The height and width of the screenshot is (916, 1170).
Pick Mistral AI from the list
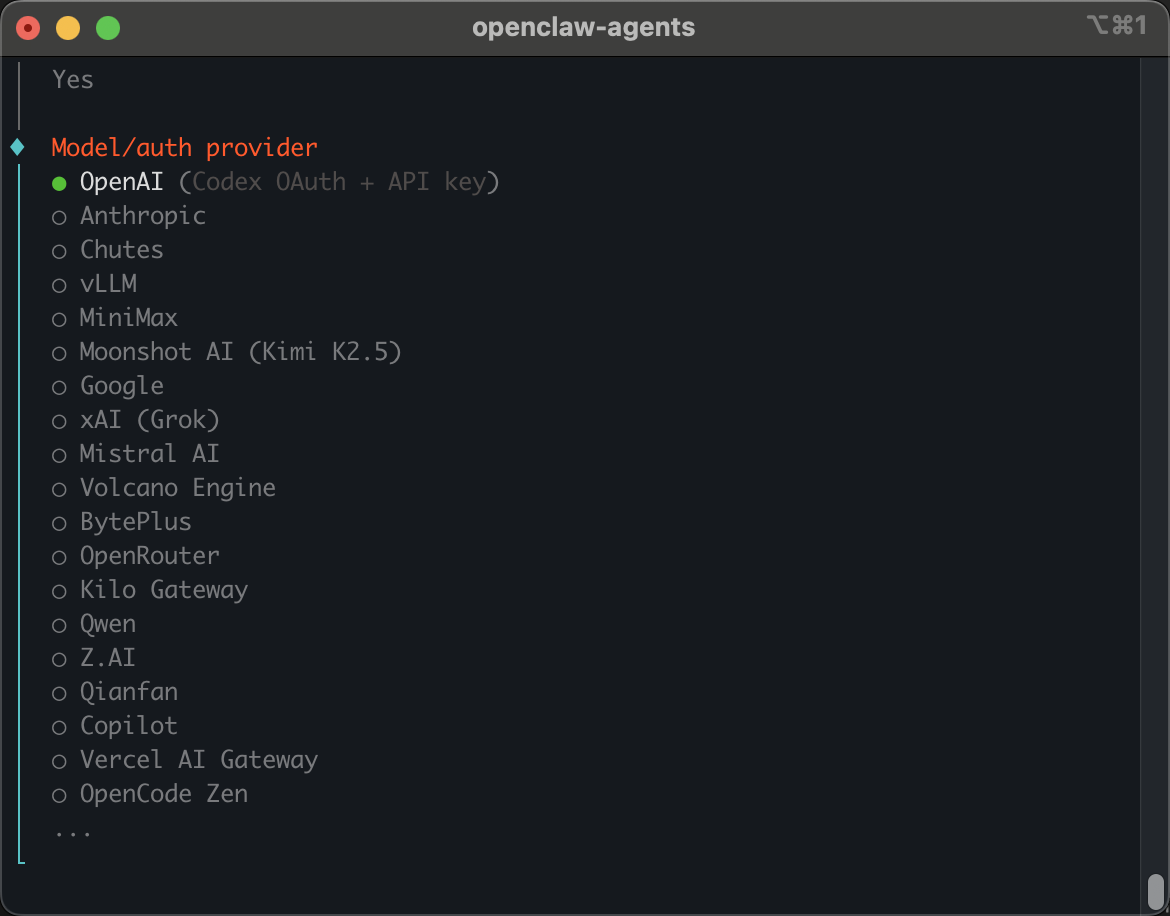(x=149, y=454)
